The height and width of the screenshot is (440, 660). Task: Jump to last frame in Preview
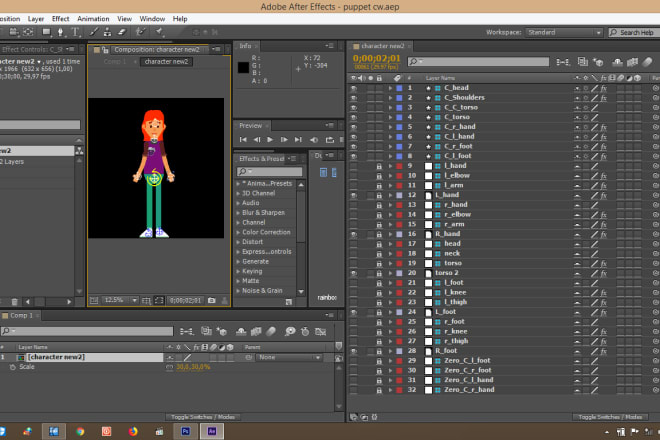point(298,139)
